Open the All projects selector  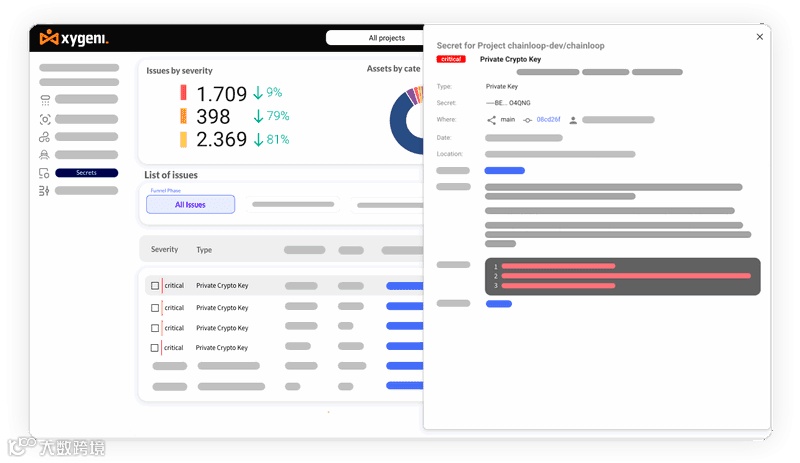click(375, 38)
